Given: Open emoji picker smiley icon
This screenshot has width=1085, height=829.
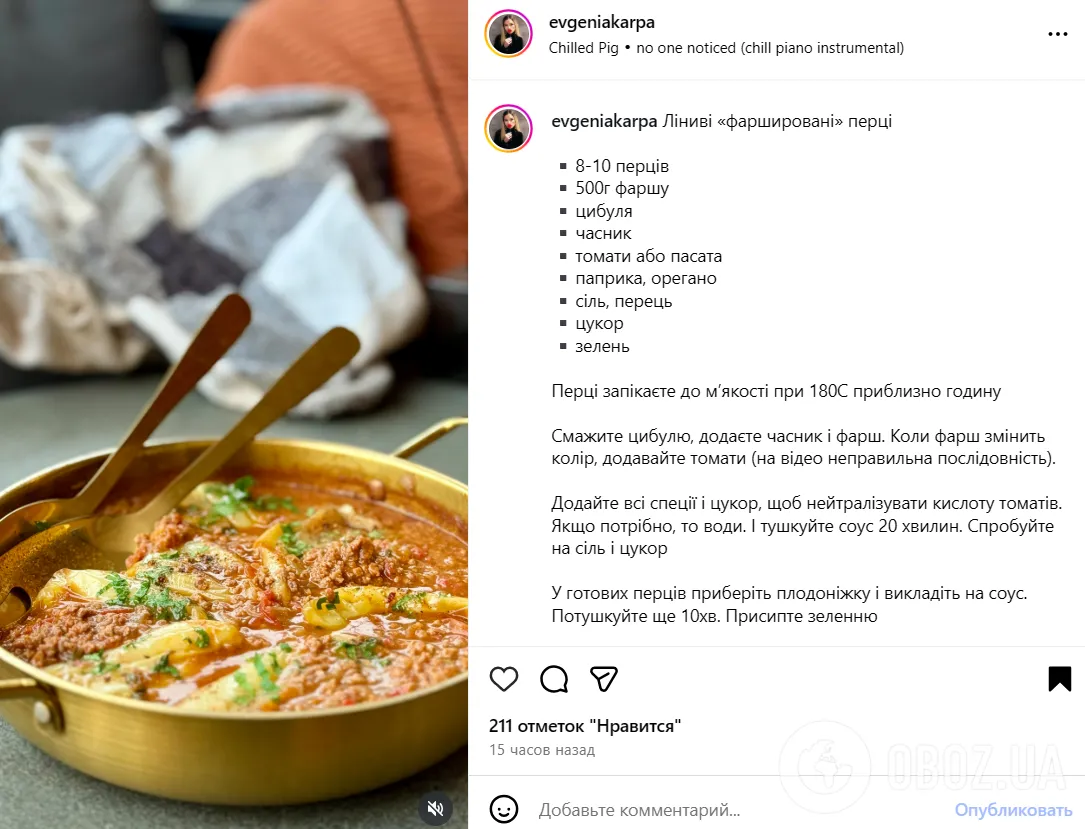Looking at the screenshot, I should [x=504, y=809].
